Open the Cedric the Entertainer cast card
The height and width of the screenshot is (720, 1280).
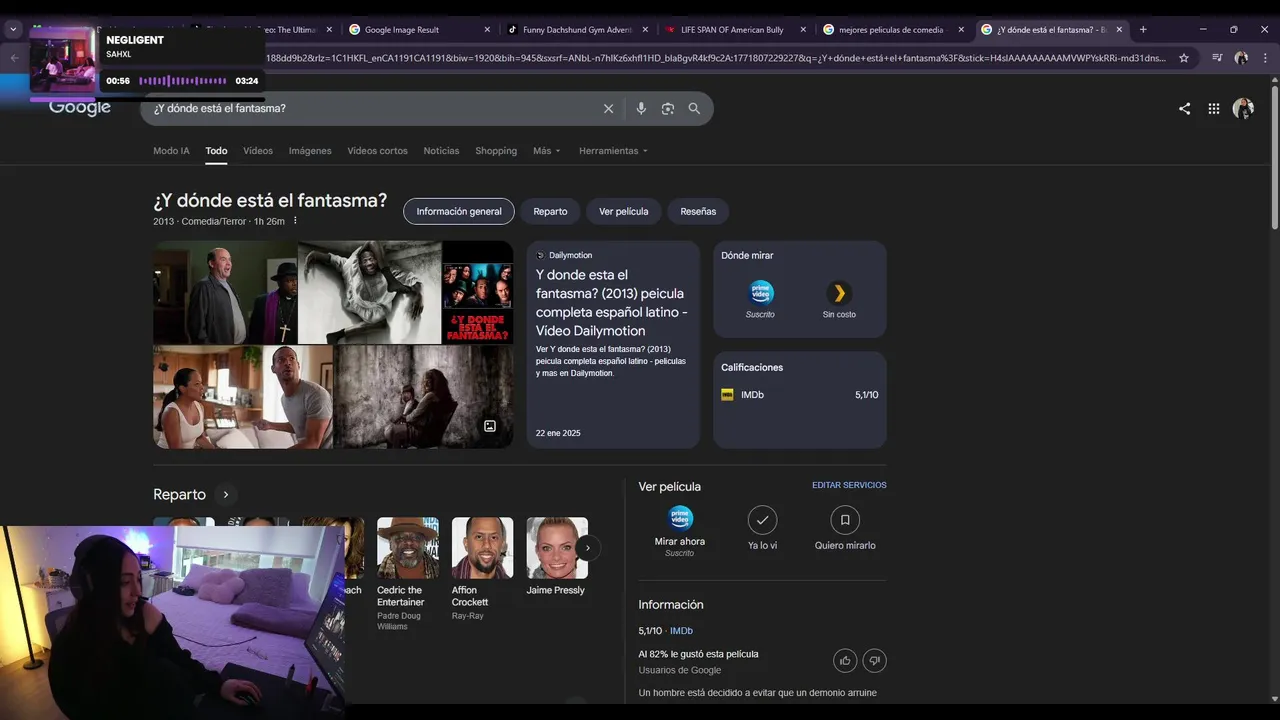pyautogui.click(x=407, y=573)
